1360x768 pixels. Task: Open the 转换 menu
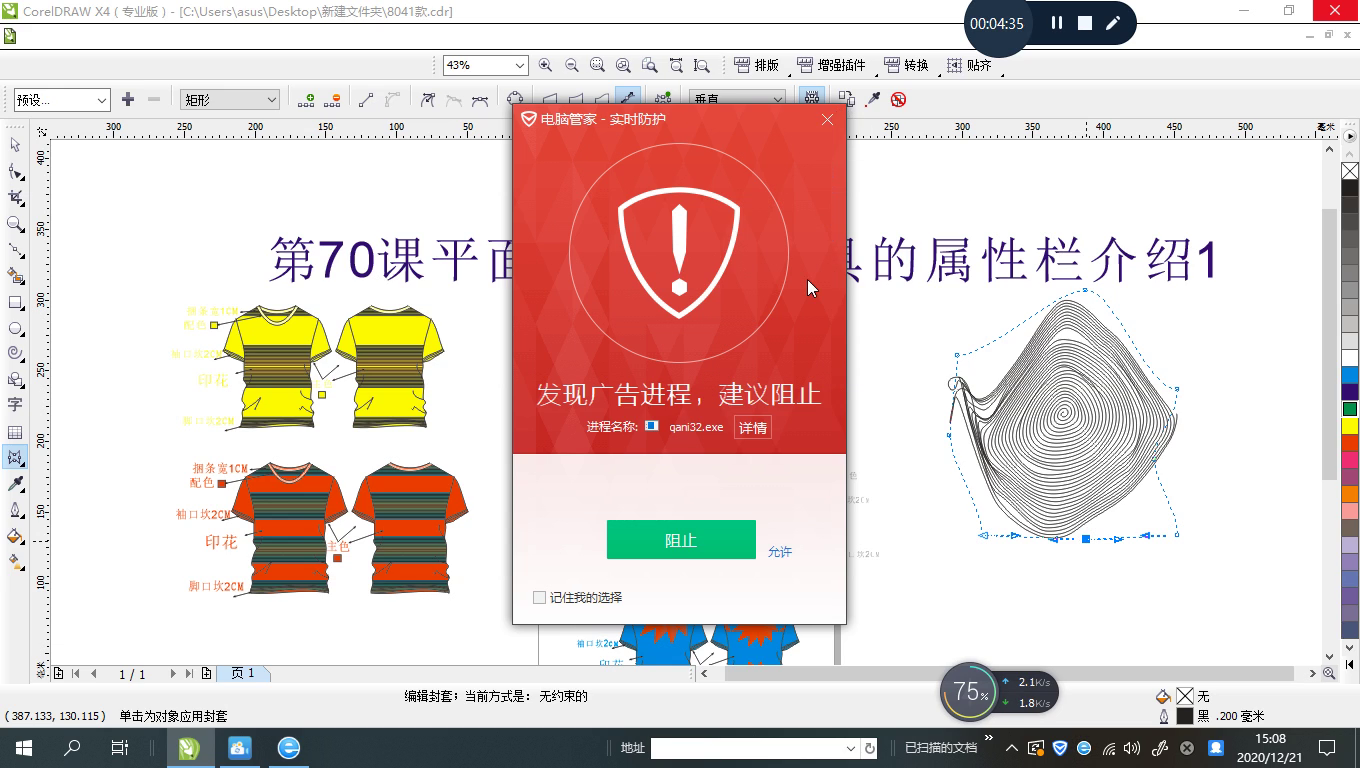click(907, 65)
